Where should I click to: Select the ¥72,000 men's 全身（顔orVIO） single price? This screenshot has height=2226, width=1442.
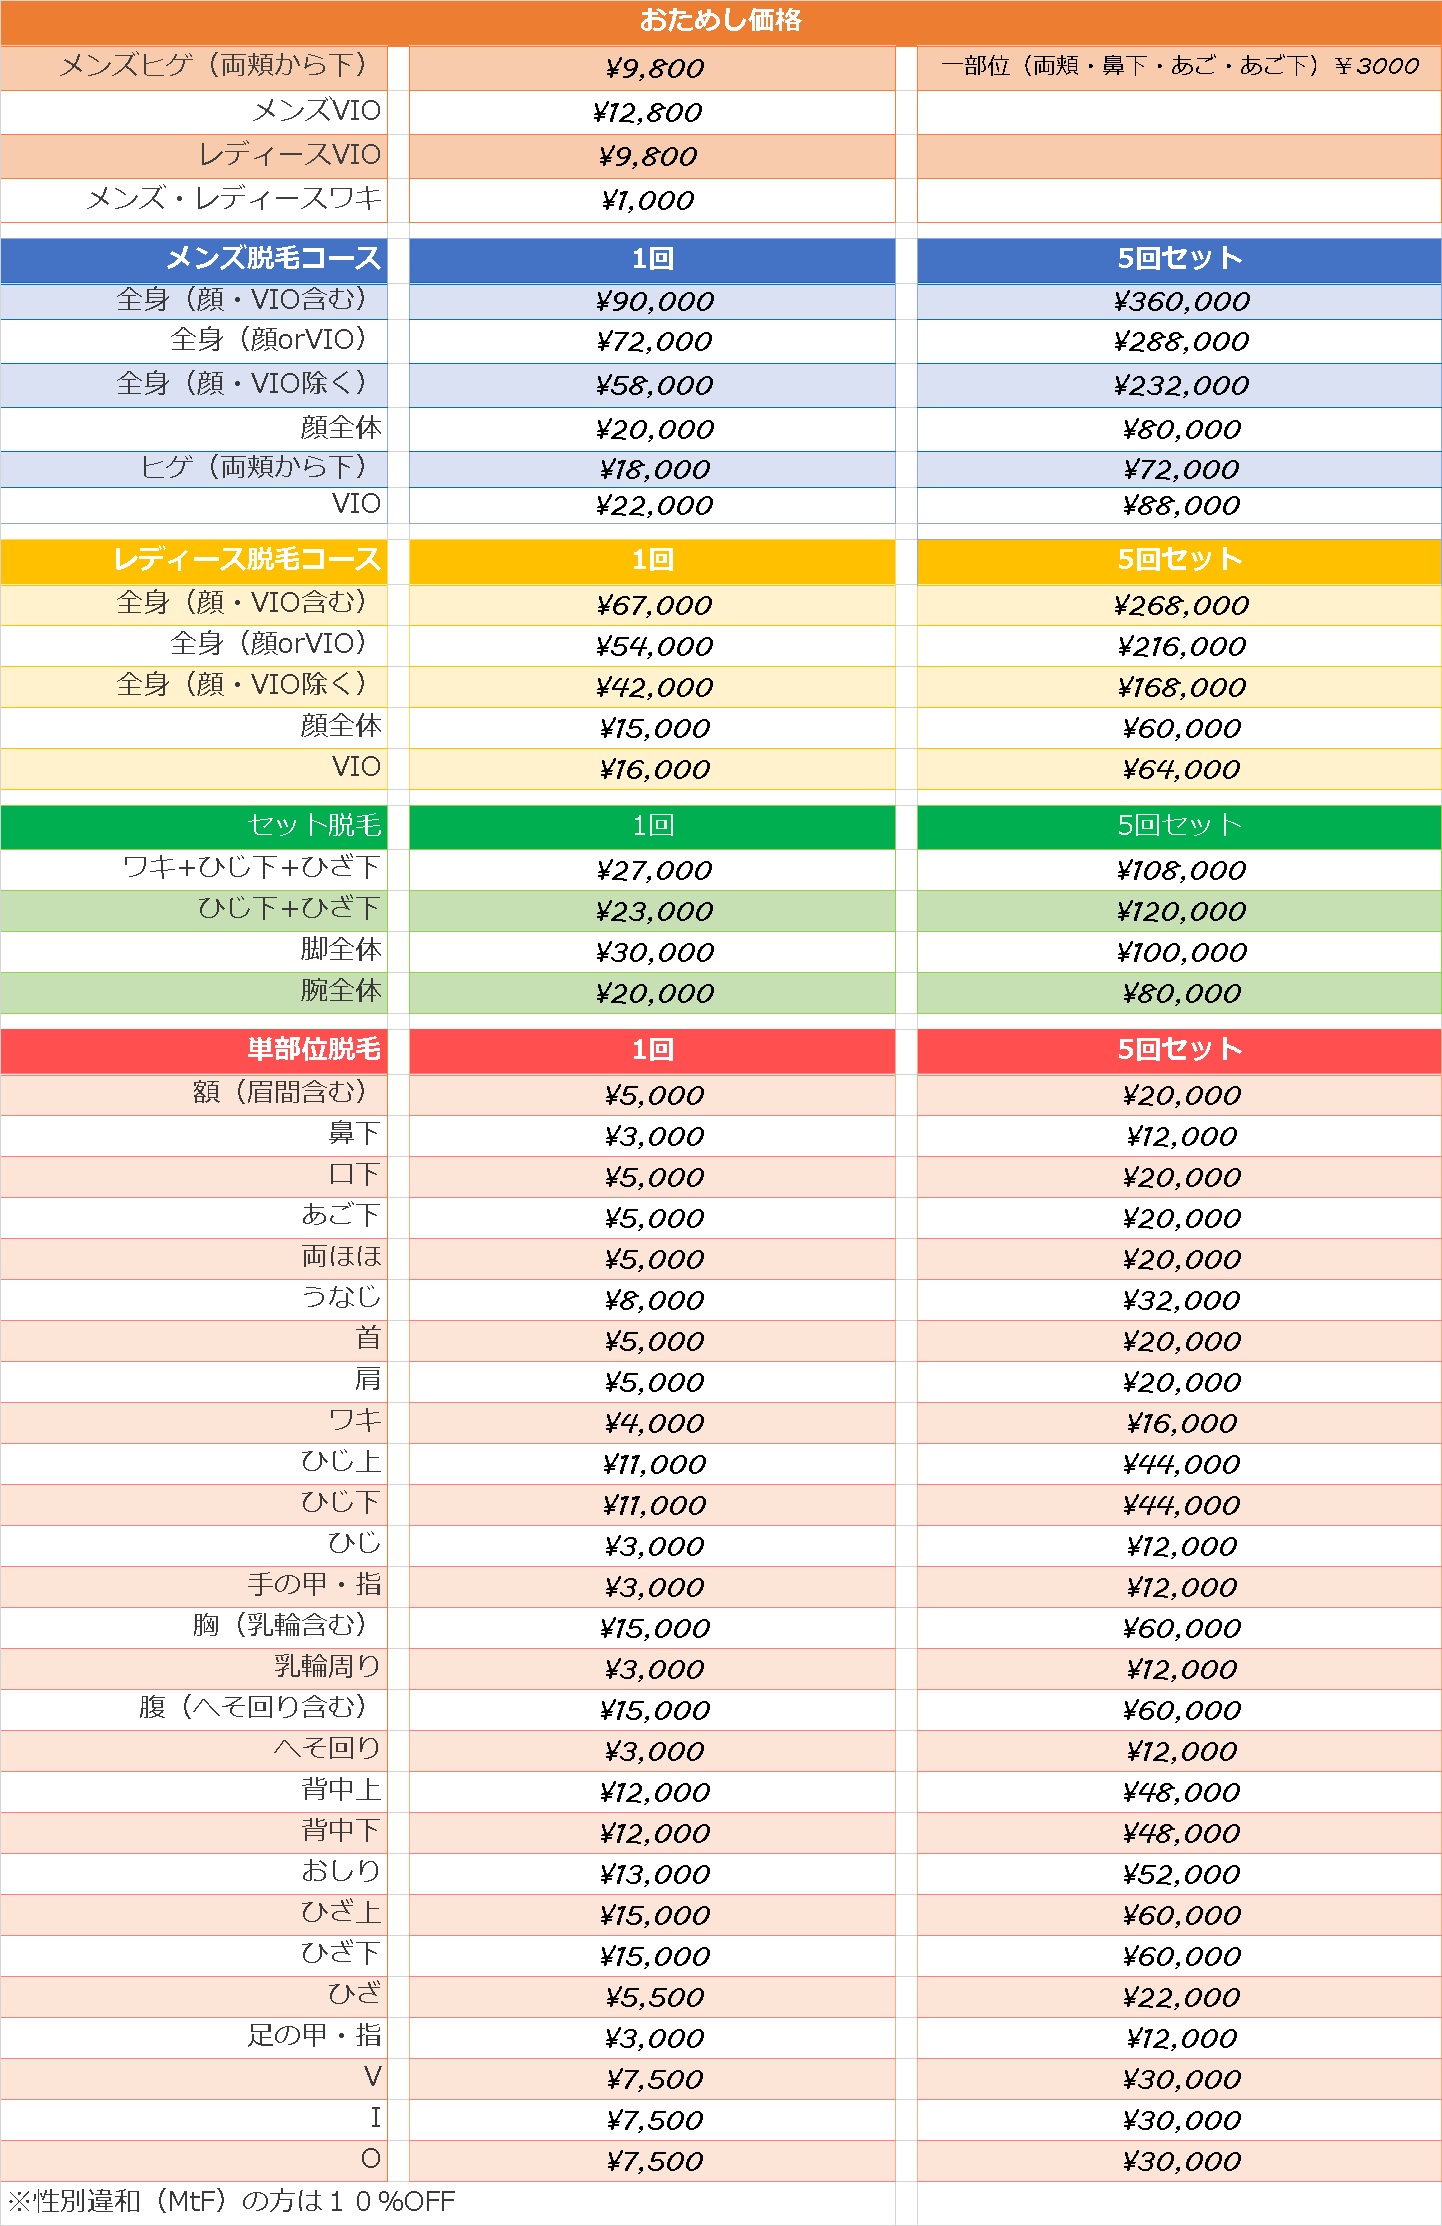point(655,342)
